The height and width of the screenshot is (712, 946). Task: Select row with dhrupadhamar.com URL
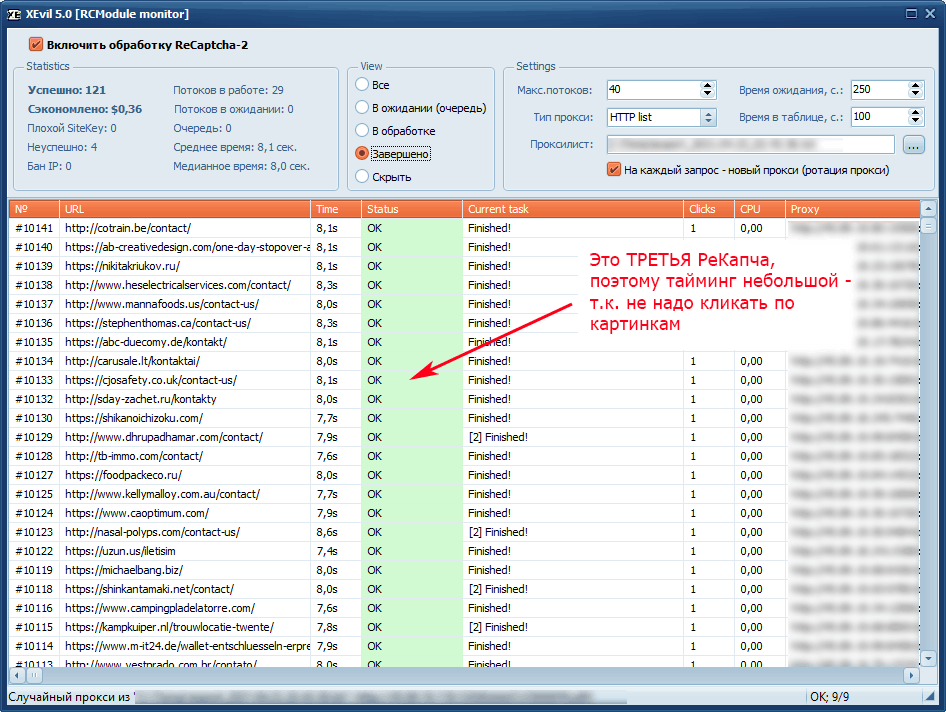[465, 437]
